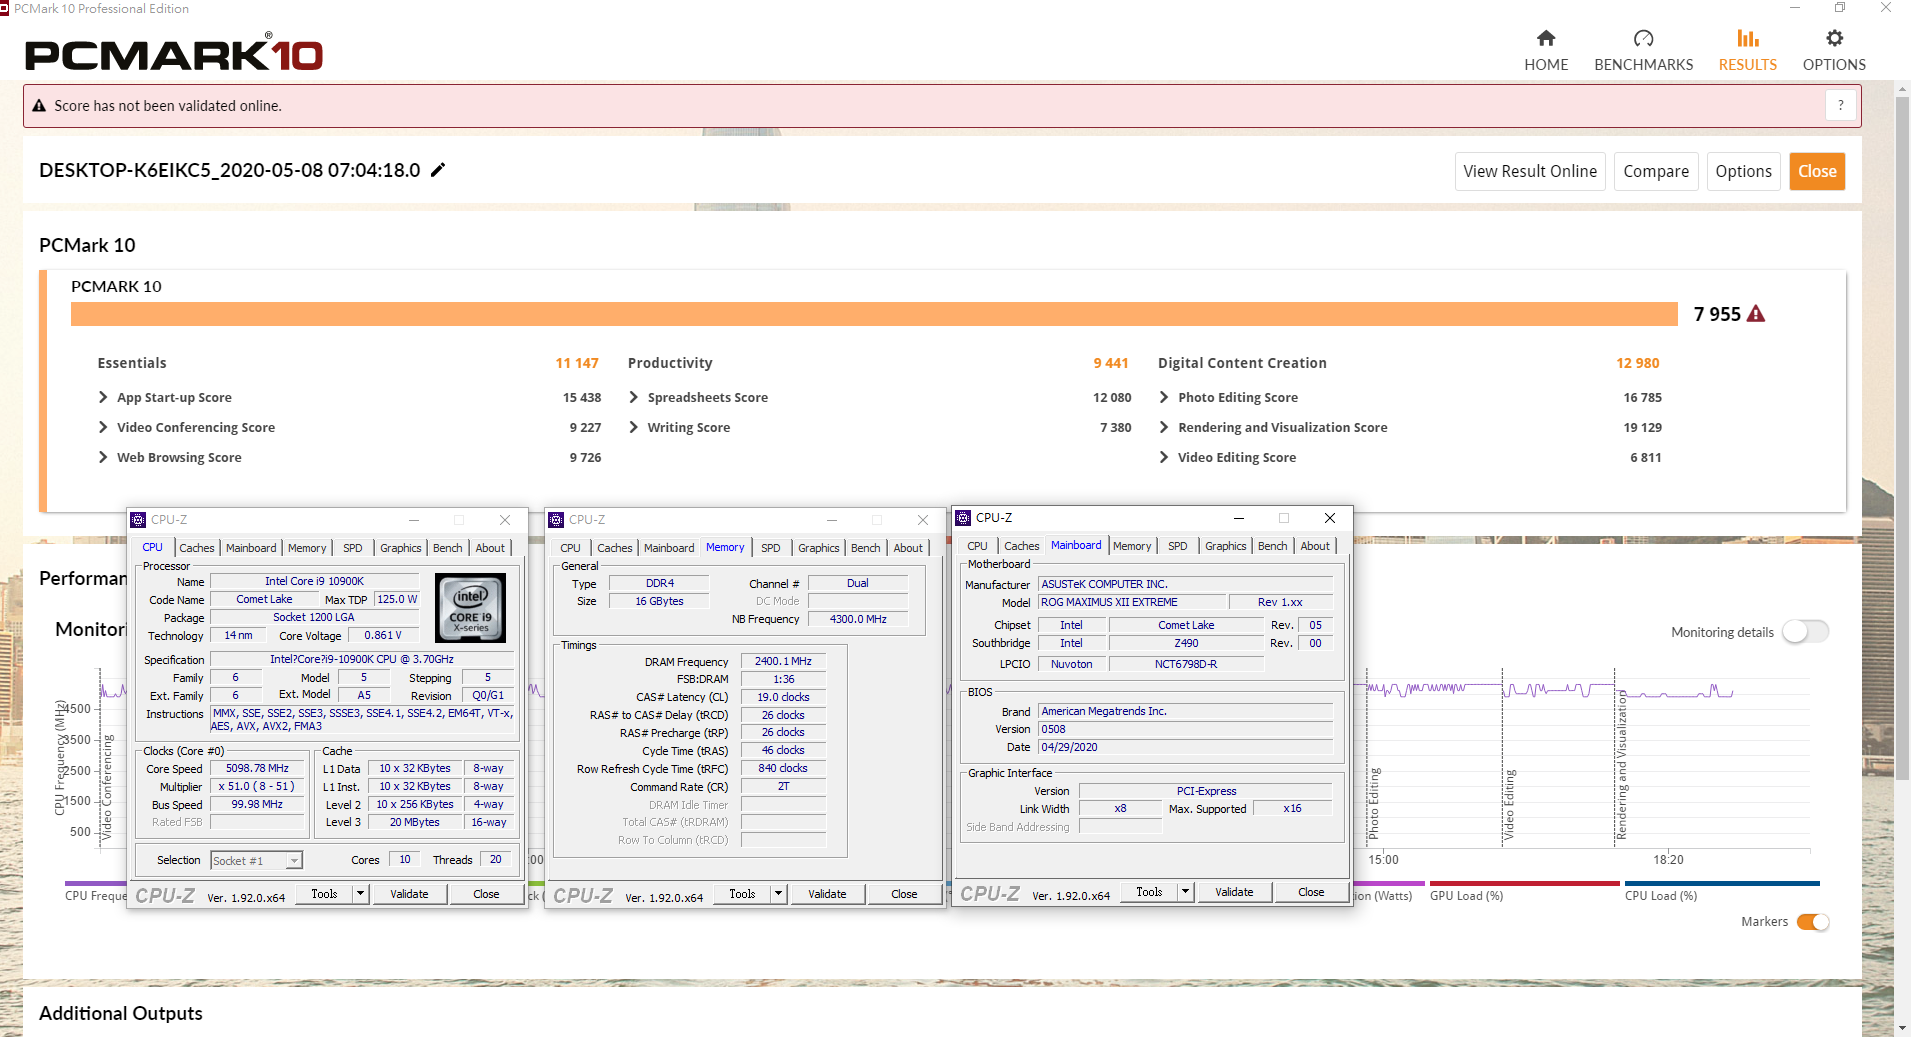The image size is (1911, 1037).
Task: Click the Productivity score 9 441
Action: click(x=1111, y=363)
